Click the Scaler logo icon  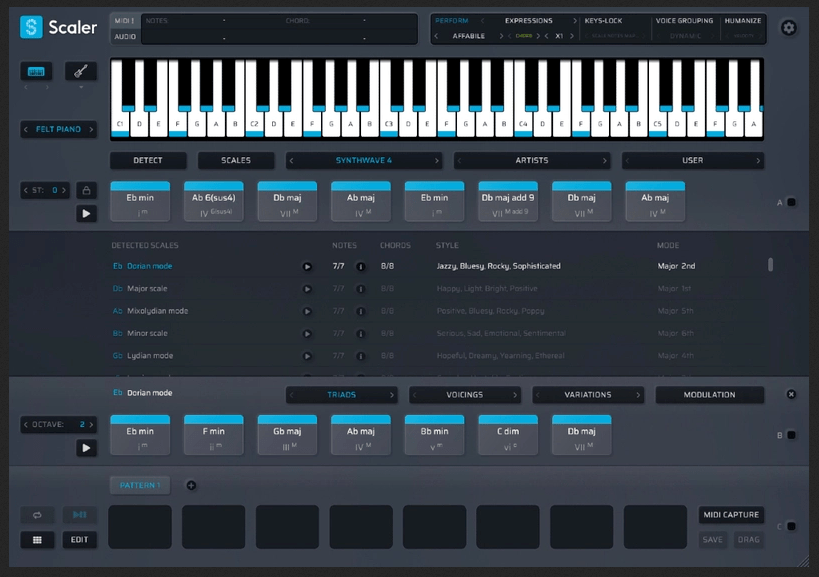[x=31, y=27]
